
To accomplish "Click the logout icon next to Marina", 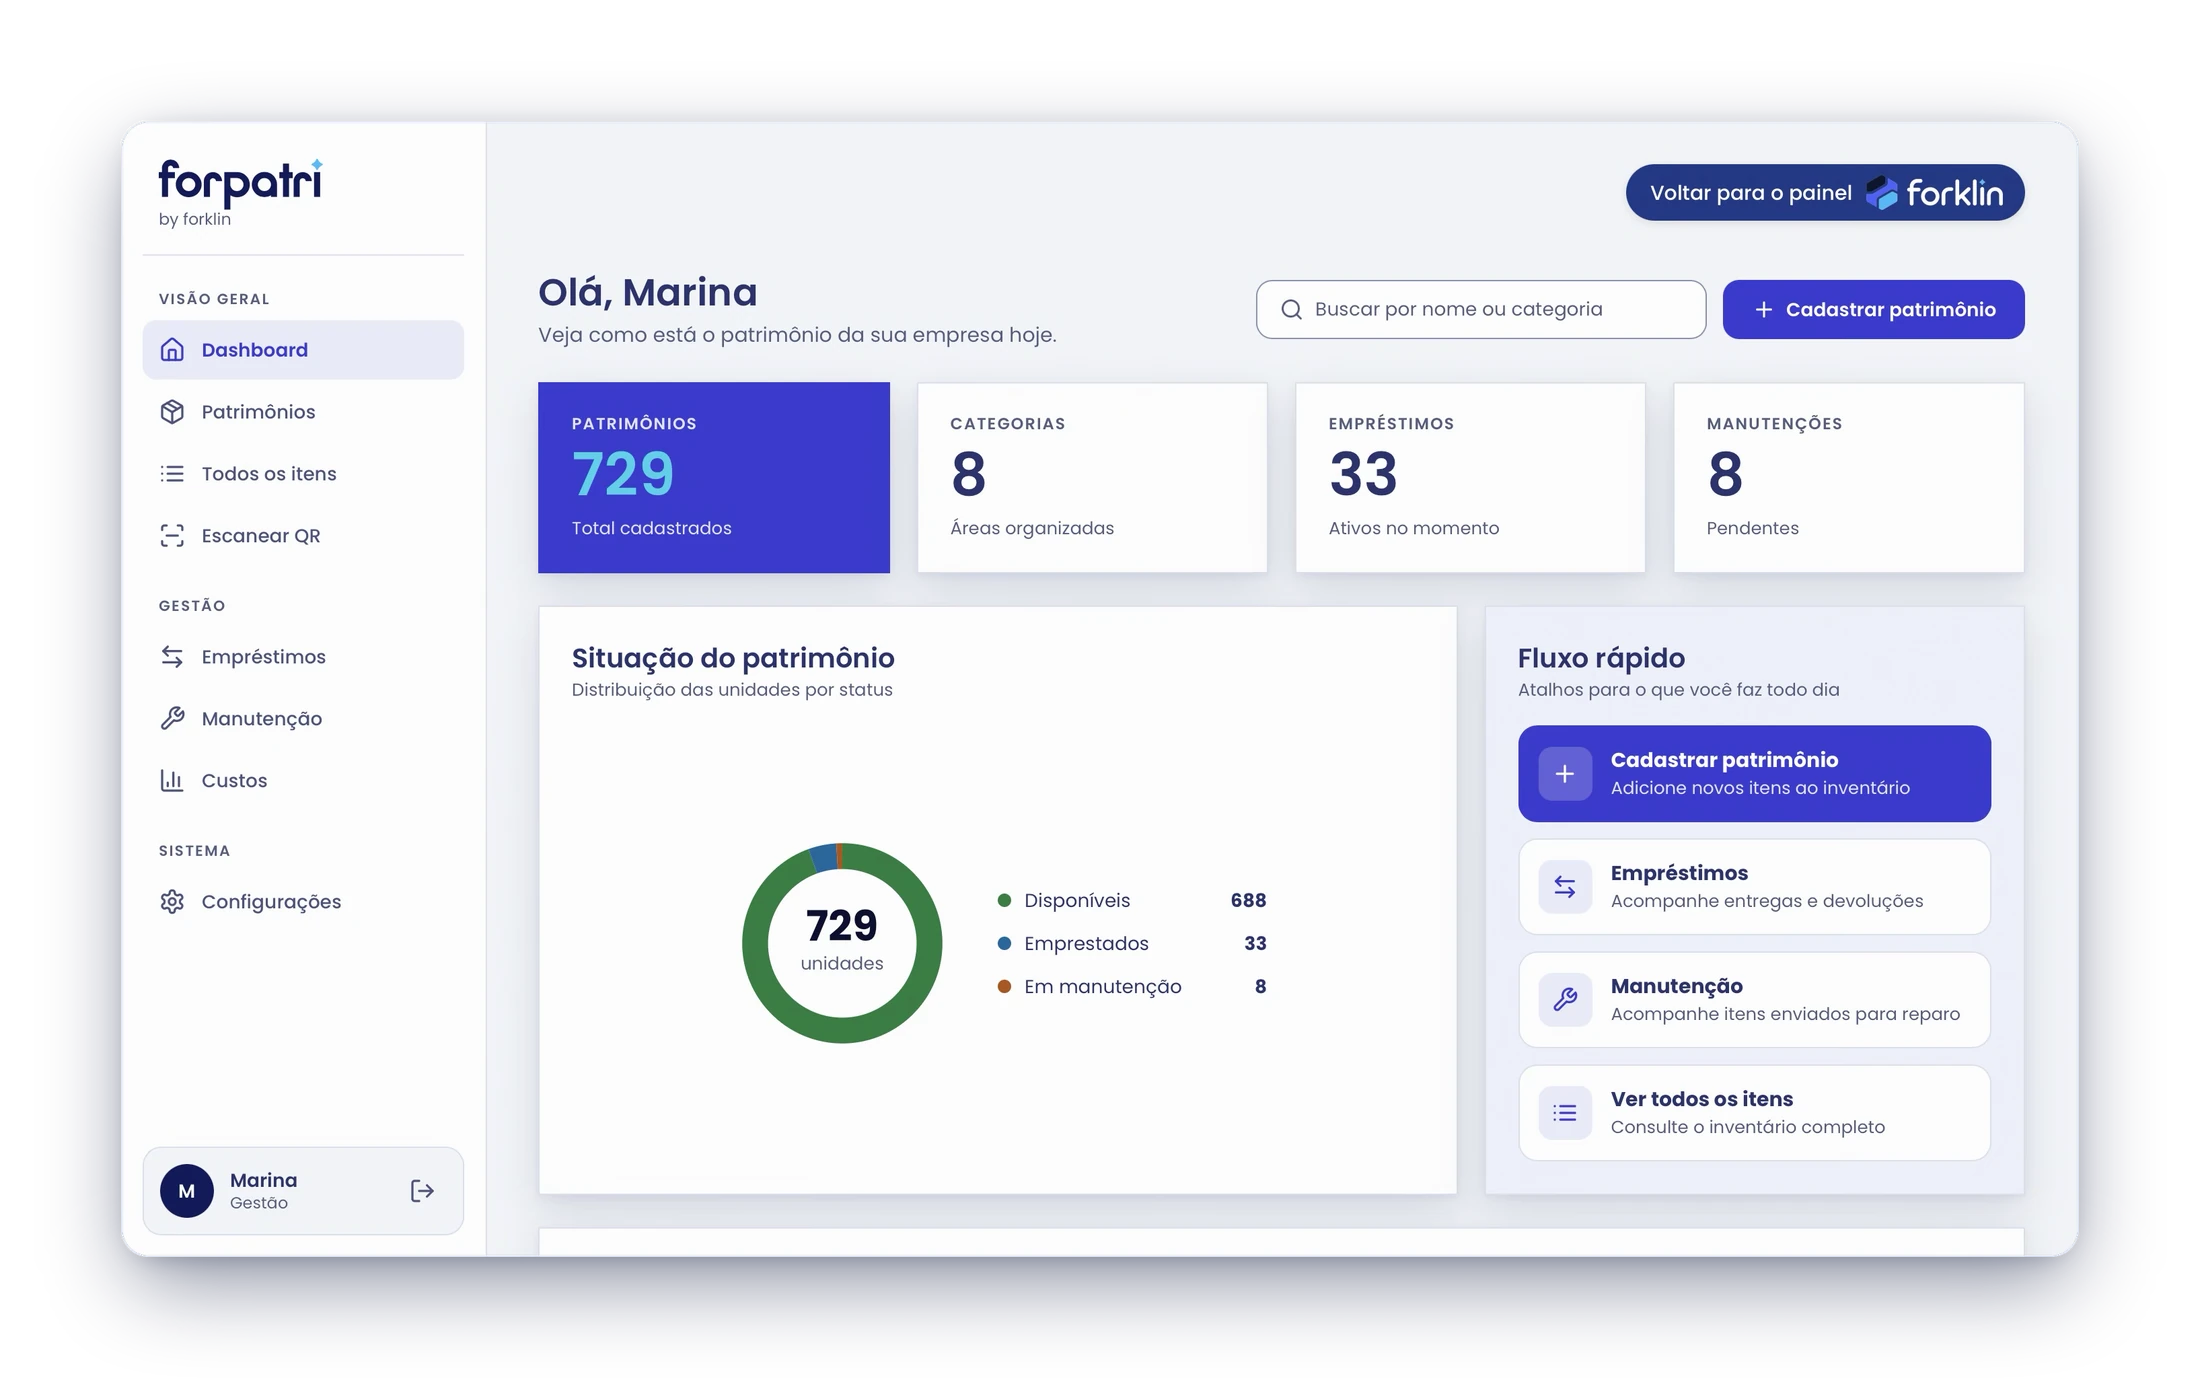I will [422, 1190].
